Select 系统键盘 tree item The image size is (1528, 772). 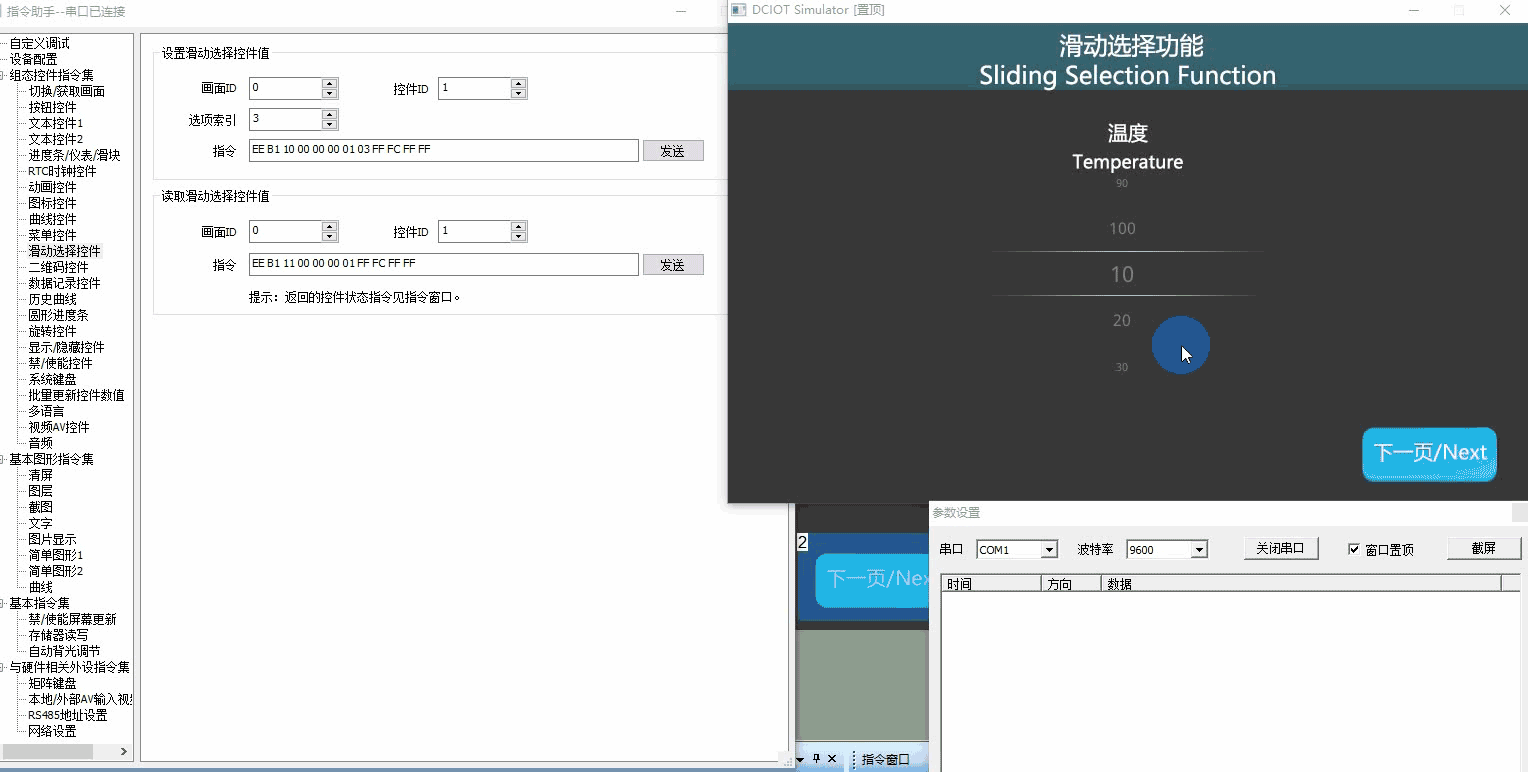tap(52, 379)
